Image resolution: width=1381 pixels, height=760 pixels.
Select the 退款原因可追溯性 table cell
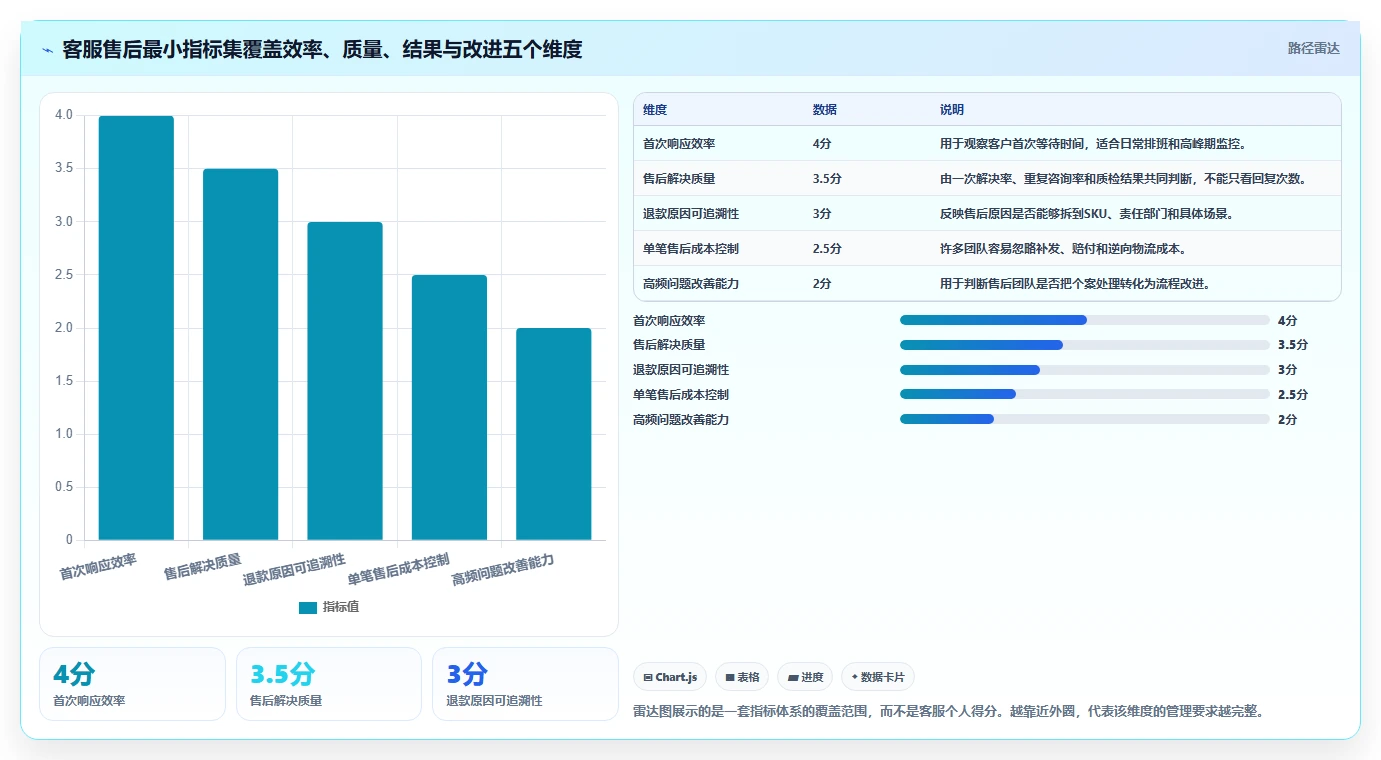[691, 214]
